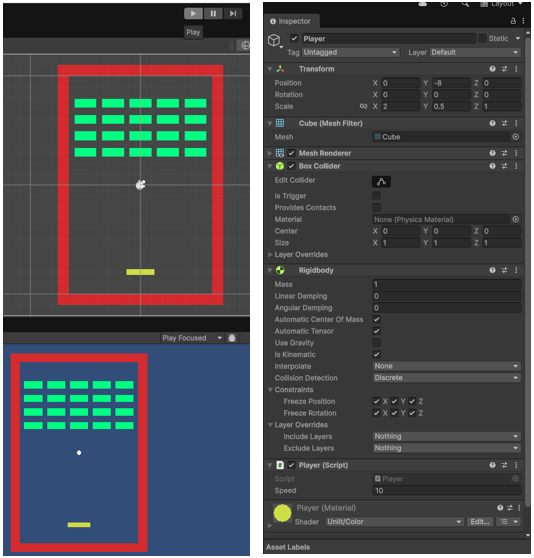Open the Player (Script) context menu

(x=516, y=465)
